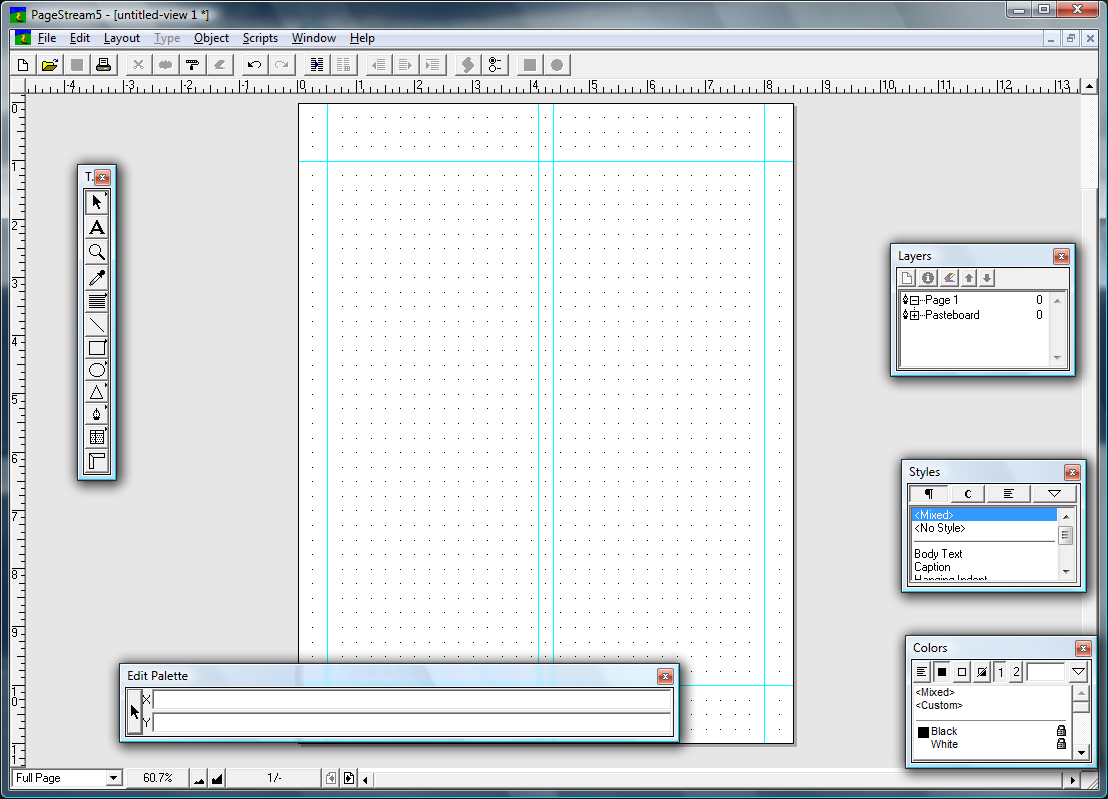Toggle paragraph styles button in Styles panel
The height and width of the screenshot is (799, 1108).
pyautogui.click(x=929, y=494)
